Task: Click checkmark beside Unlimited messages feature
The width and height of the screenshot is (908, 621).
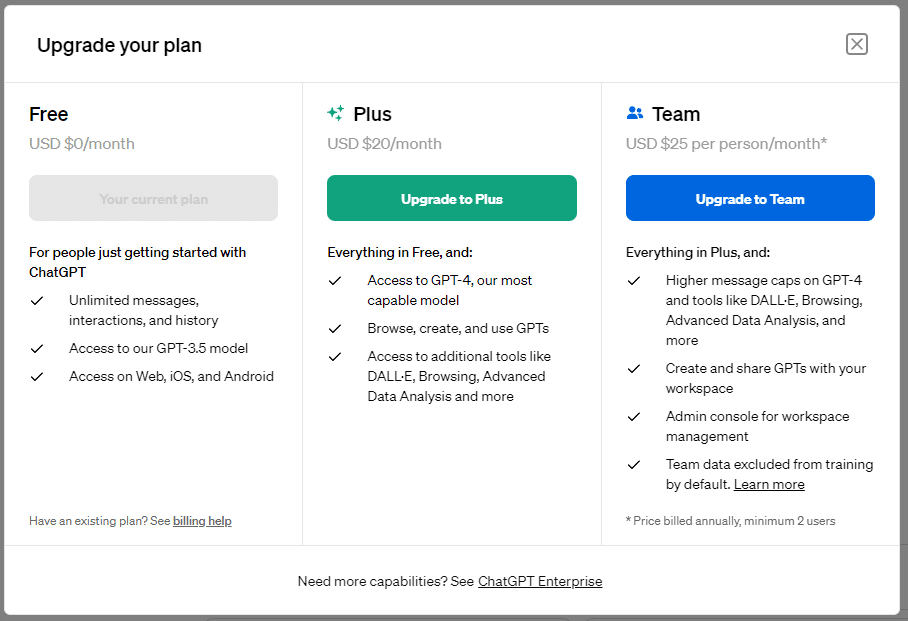Action: click(37, 301)
